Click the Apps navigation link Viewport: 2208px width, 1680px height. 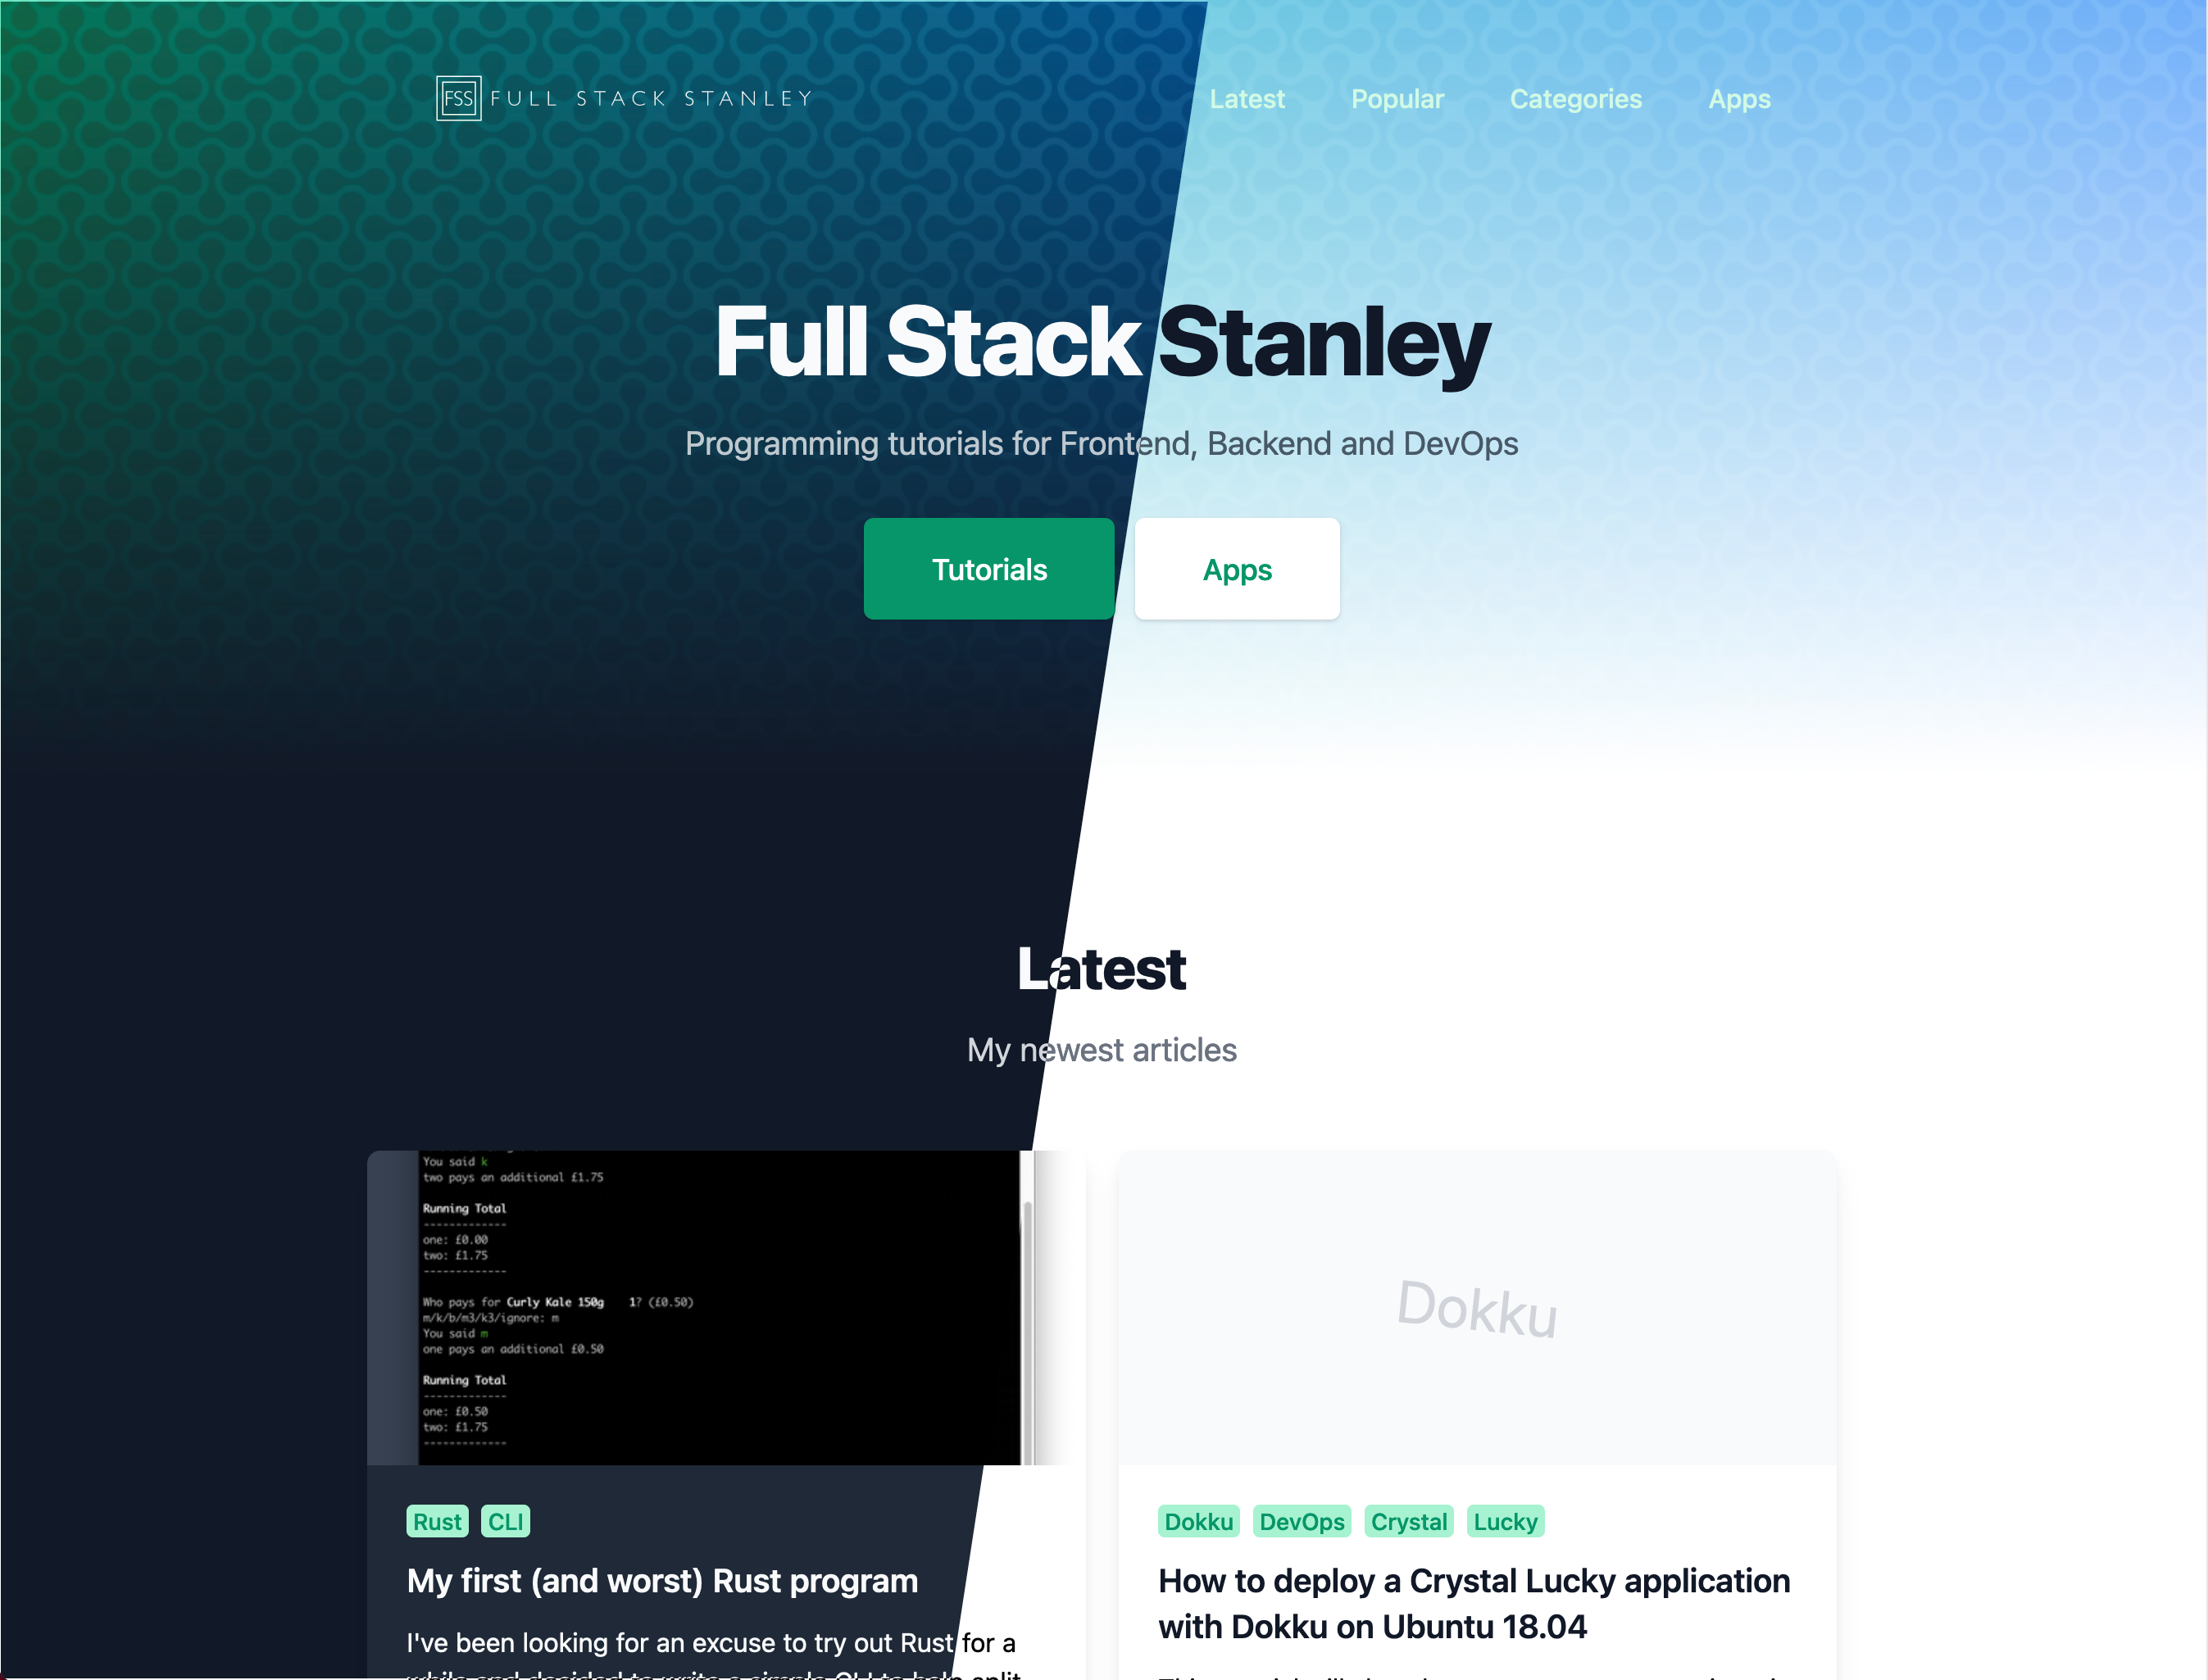point(1738,97)
